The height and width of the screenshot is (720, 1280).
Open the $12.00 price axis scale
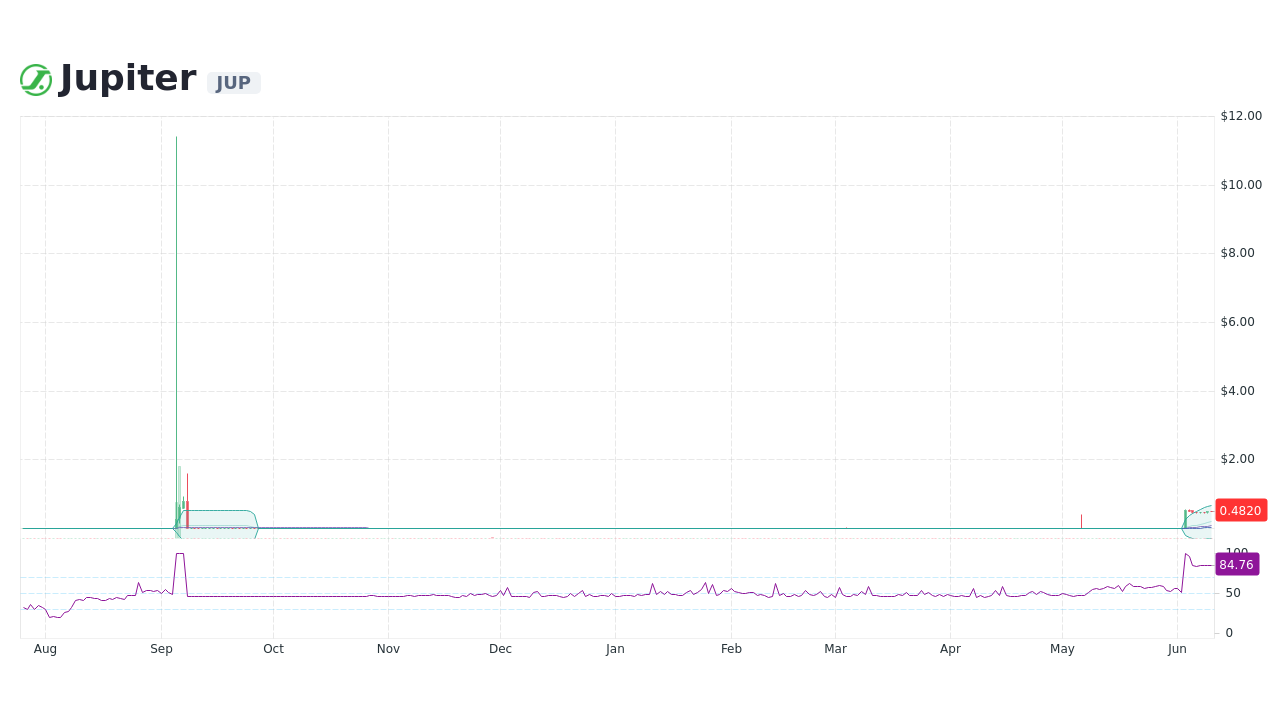coord(1240,115)
